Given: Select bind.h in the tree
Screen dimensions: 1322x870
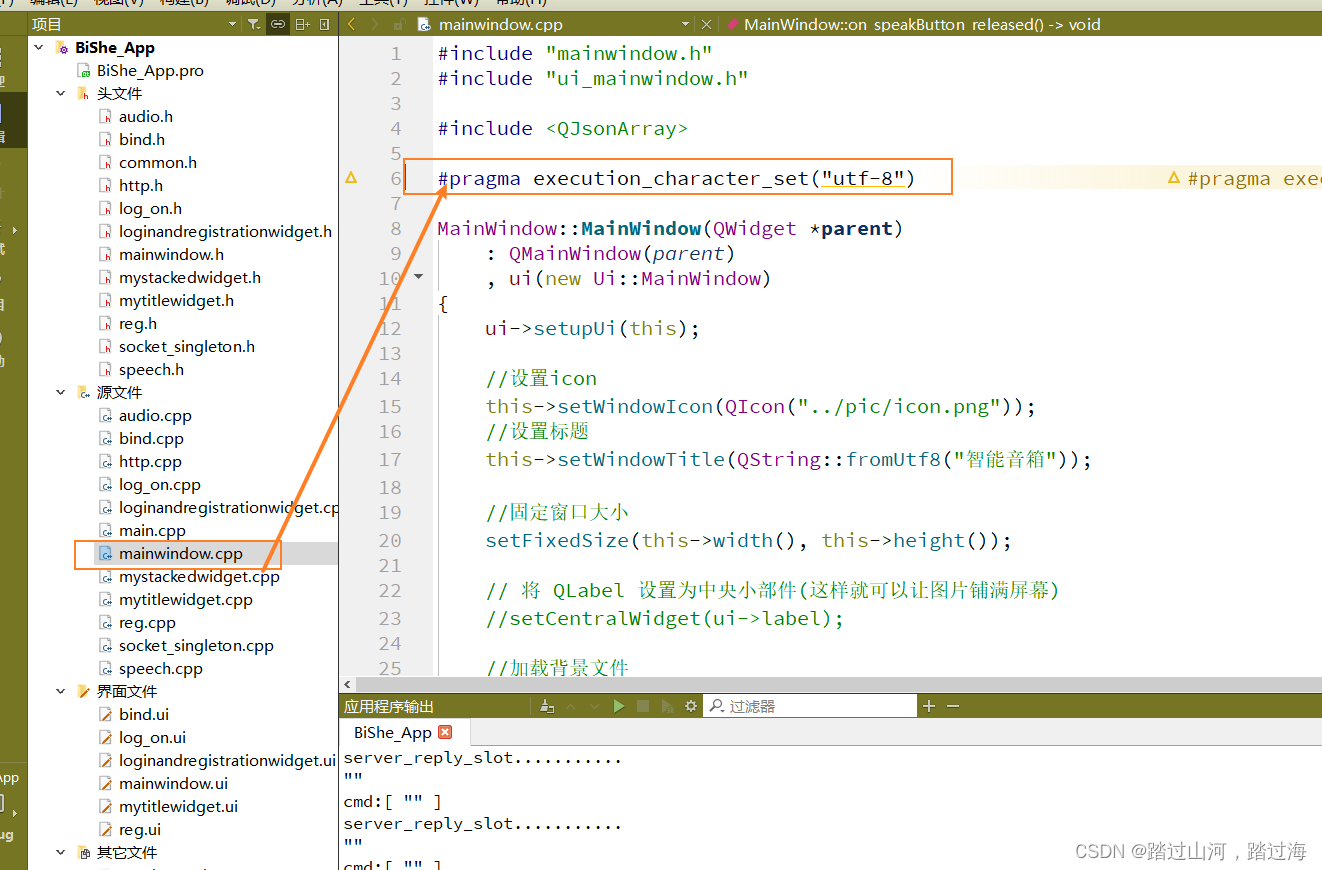Looking at the screenshot, I should [142, 139].
